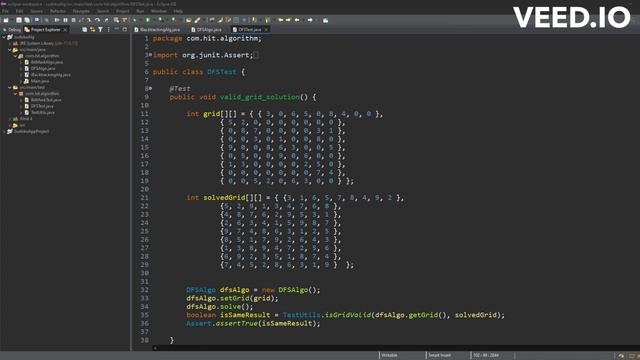640x360 pixels.
Task: Click the Step Over icon
Action: pos(97,20)
